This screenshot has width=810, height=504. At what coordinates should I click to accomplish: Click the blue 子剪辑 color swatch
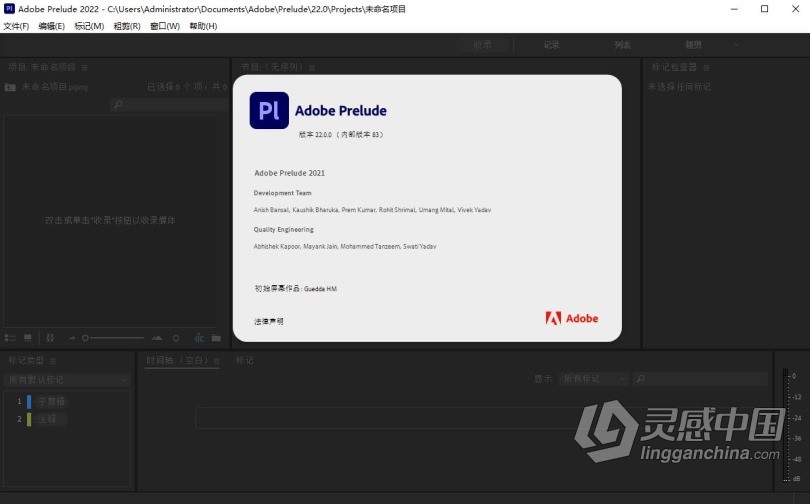point(29,401)
